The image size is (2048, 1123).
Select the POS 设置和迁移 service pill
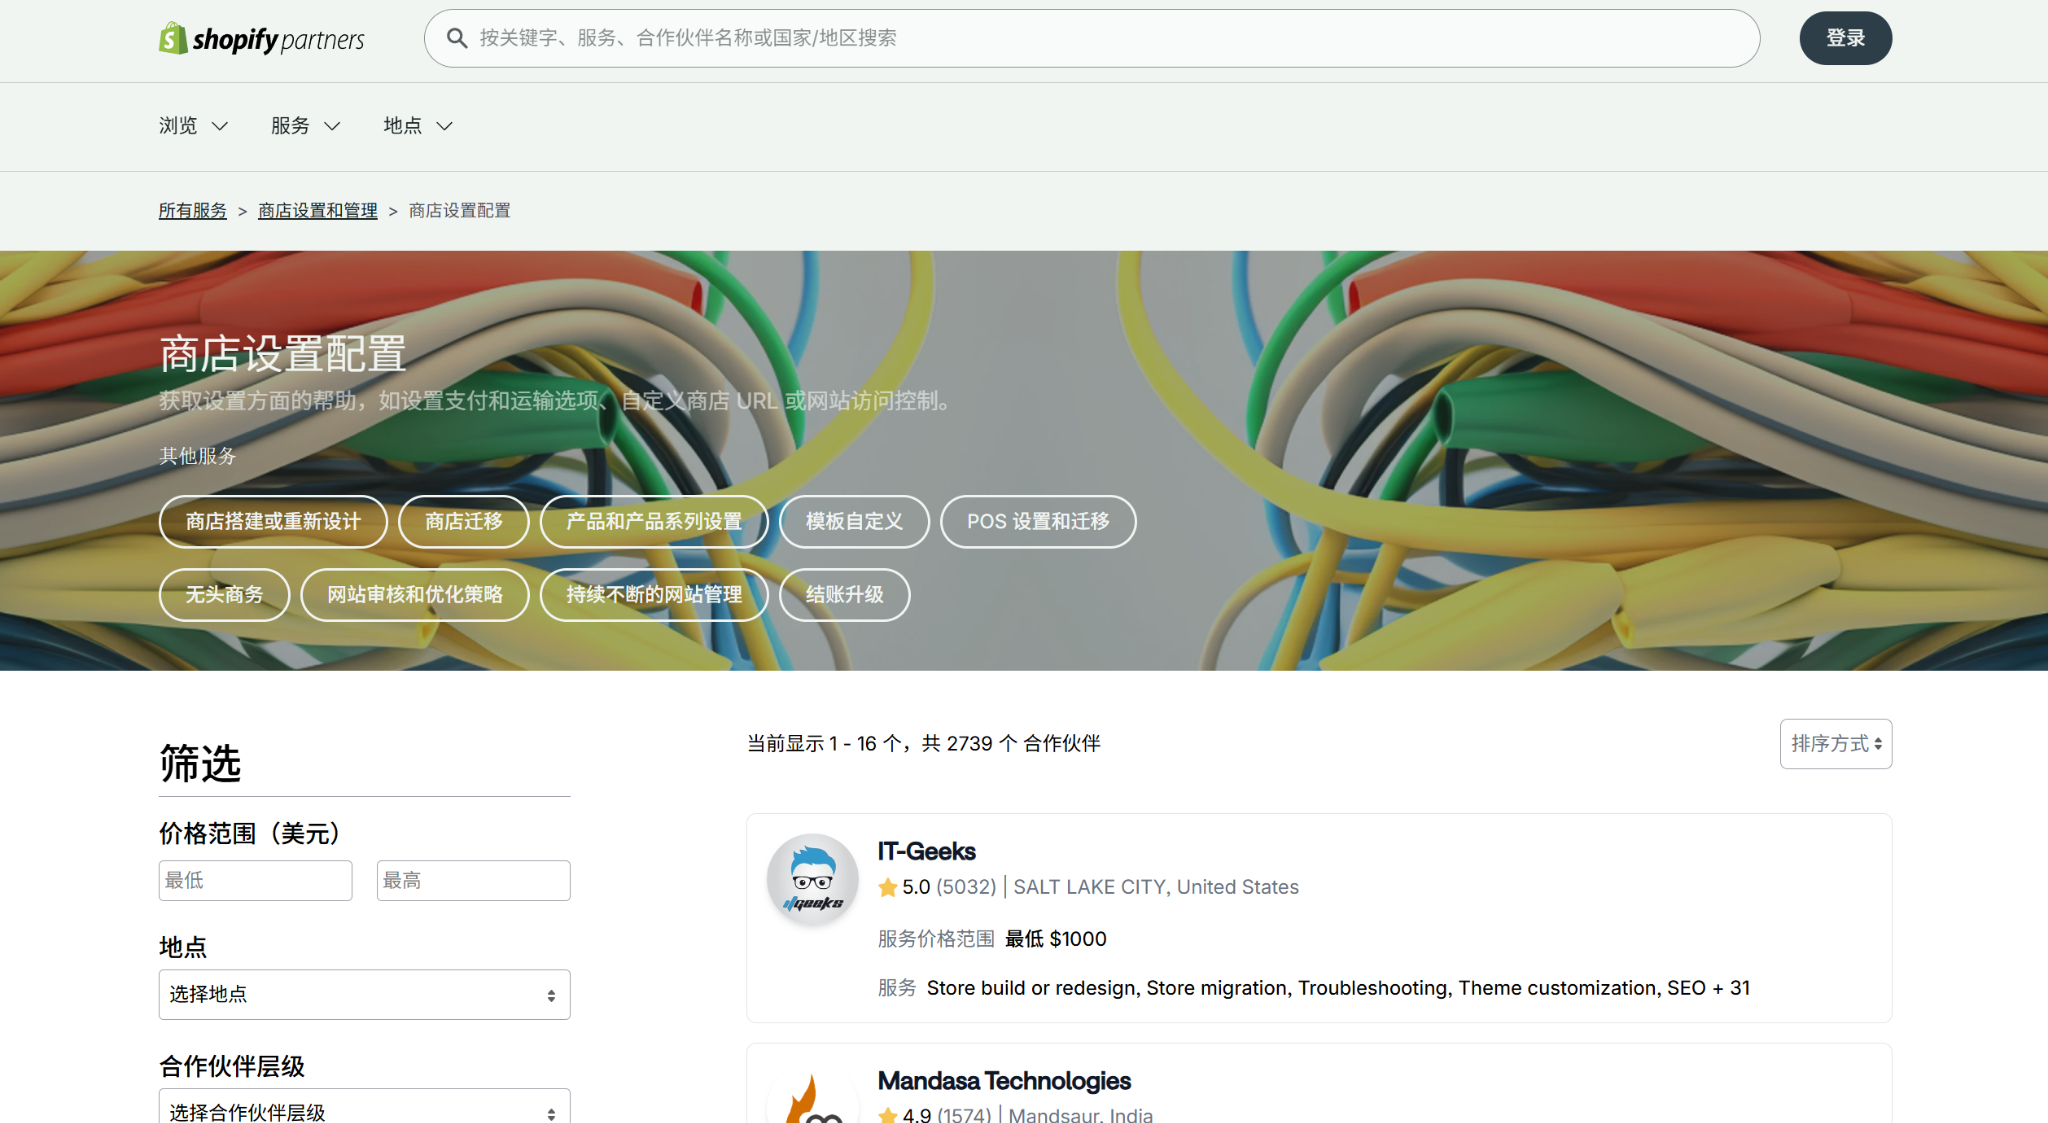point(1037,522)
